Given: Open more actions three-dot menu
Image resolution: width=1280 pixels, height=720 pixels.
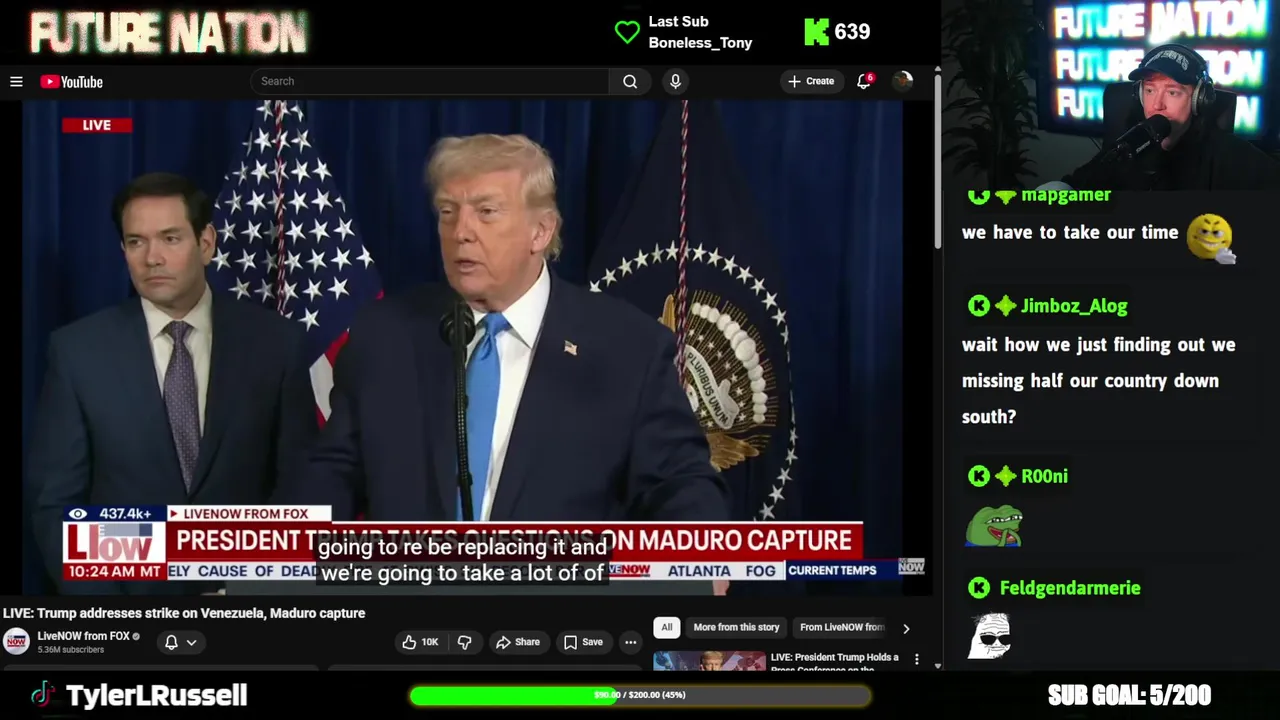Looking at the screenshot, I should click(x=631, y=642).
